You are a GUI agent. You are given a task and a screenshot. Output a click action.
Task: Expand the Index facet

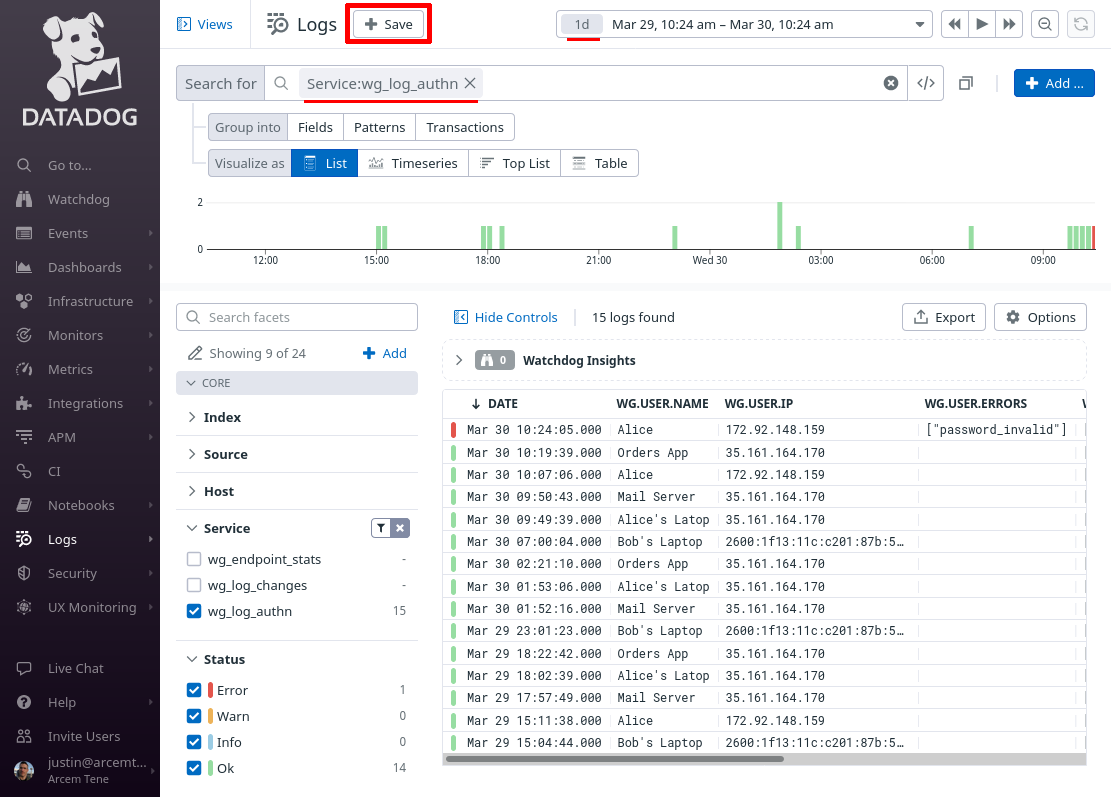pyautogui.click(x=192, y=417)
